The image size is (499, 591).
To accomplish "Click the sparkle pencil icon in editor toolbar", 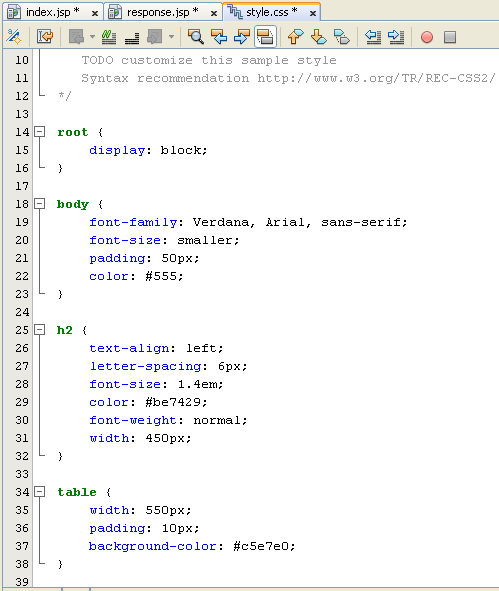I will point(14,37).
